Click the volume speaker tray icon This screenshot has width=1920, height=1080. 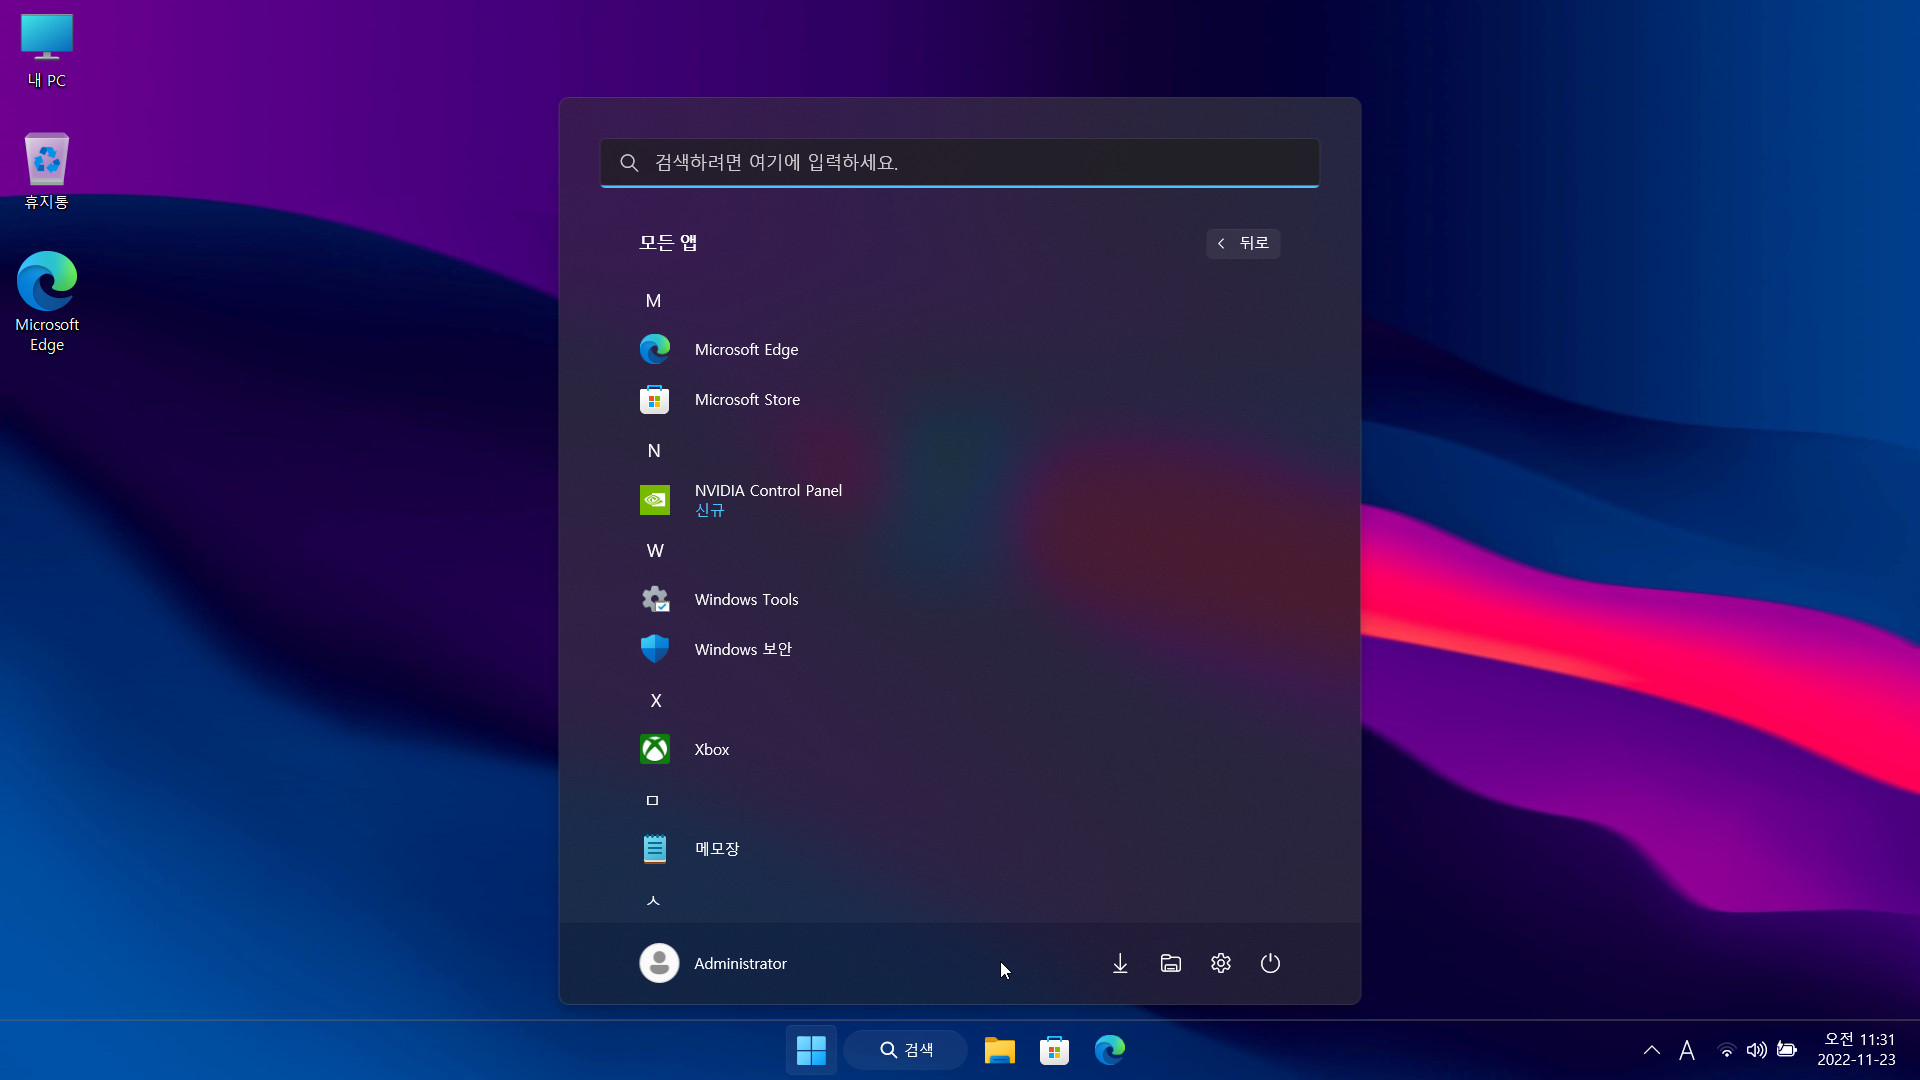(1756, 1050)
